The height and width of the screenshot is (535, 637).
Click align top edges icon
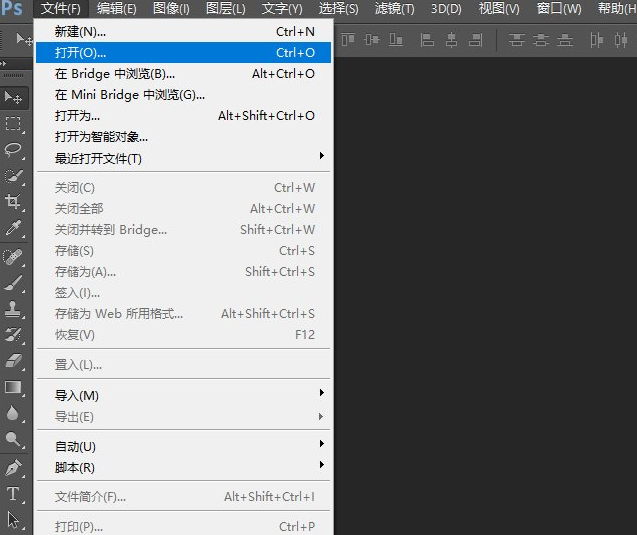[x=348, y=40]
